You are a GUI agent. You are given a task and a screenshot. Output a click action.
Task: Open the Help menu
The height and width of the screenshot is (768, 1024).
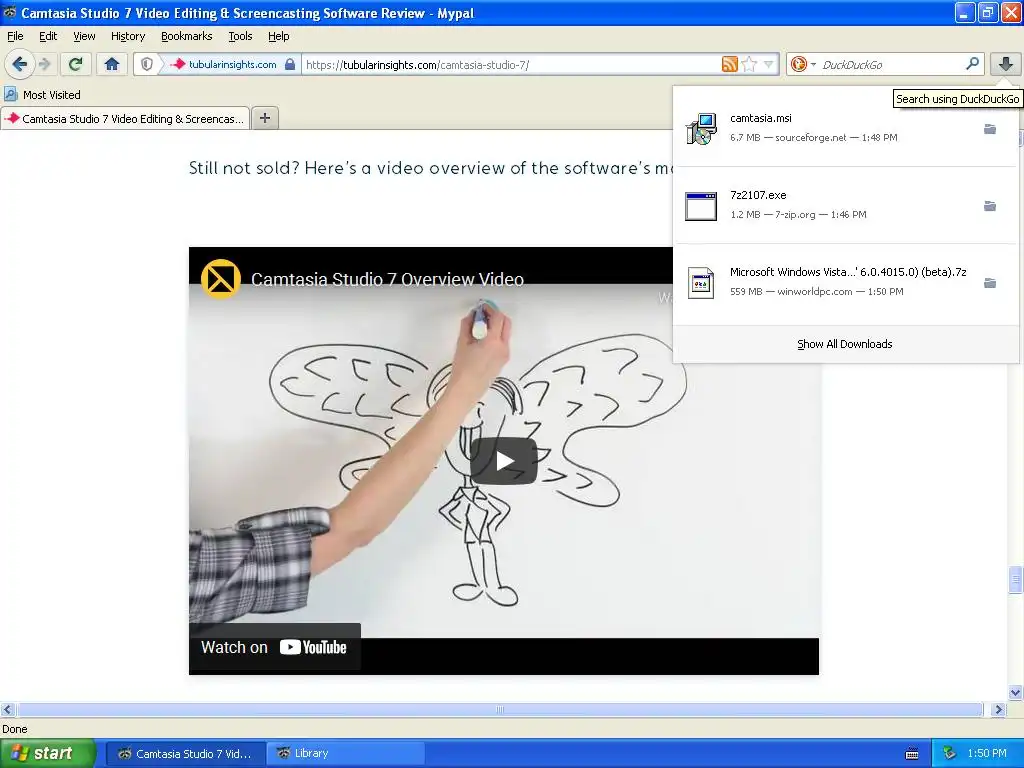point(279,36)
